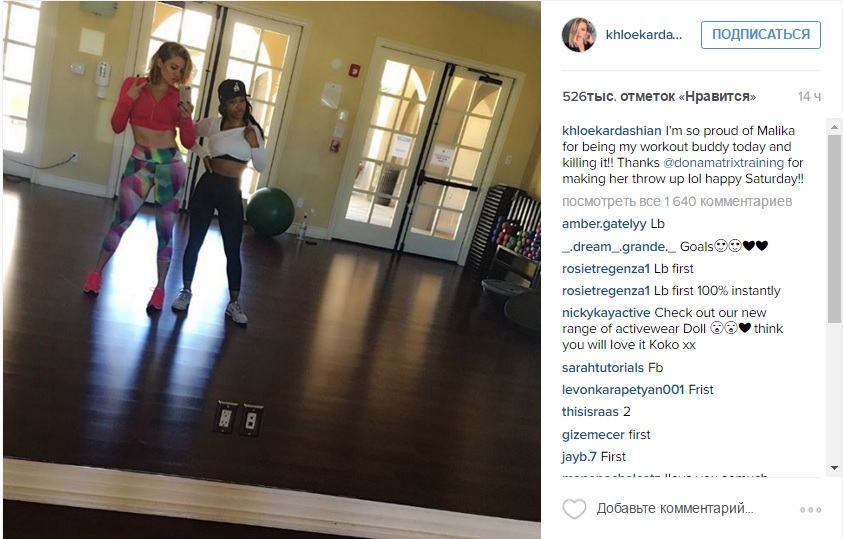Click the comments scrollbar thumb
The height and width of the screenshot is (539, 843).
point(834,228)
